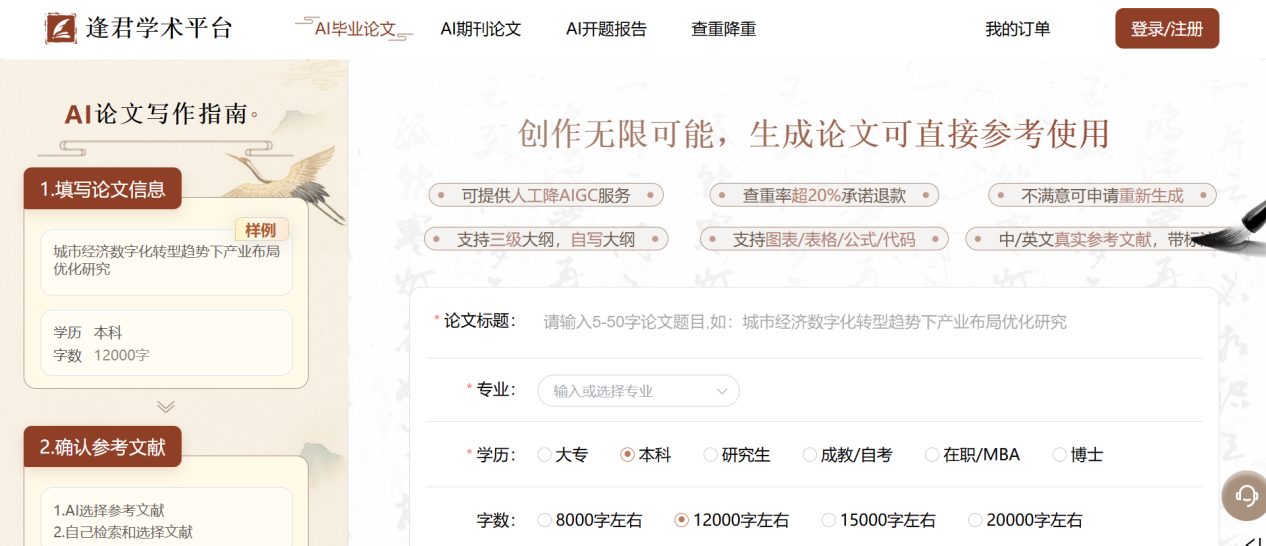
Task: Select the 12000字左右 word count option
Action: pyautogui.click(x=731, y=520)
